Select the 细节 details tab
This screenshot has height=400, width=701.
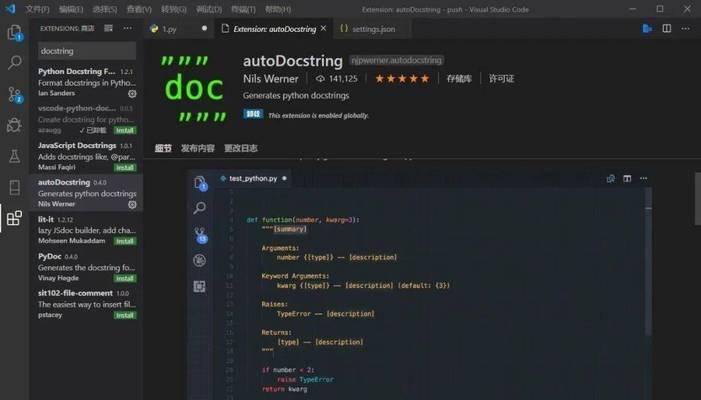pos(163,148)
